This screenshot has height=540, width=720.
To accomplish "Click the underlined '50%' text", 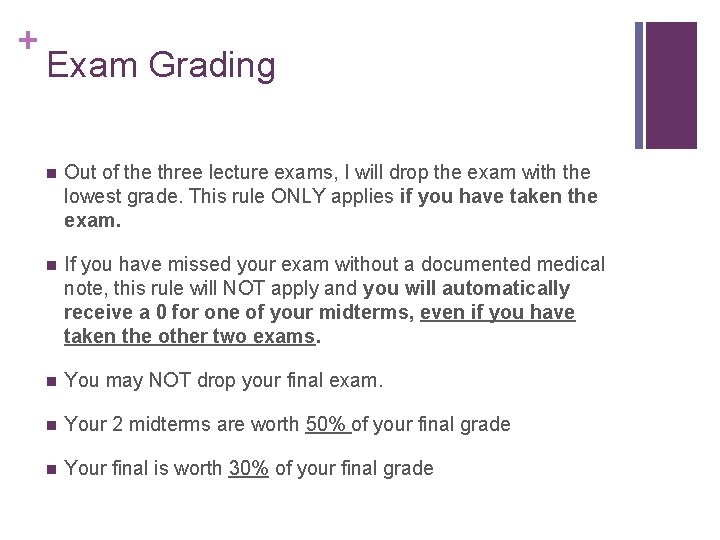I will [328, 424].
